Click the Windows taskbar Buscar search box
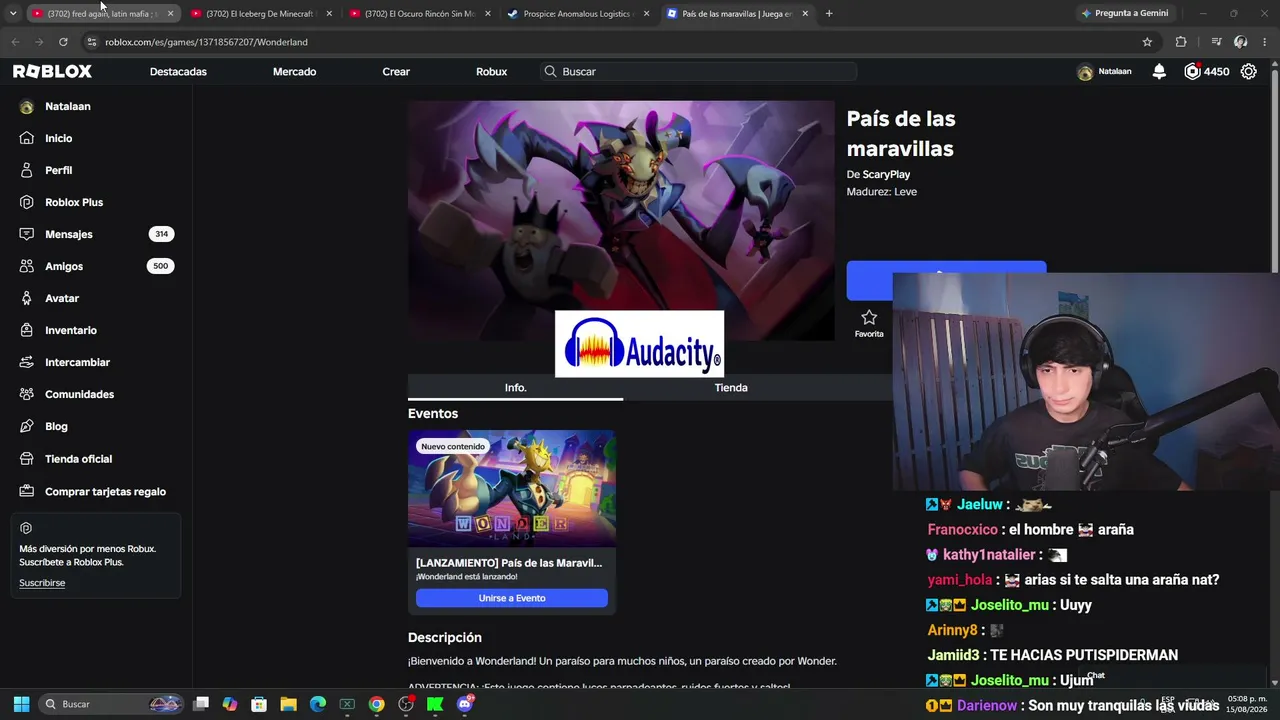Image resolution: width=1280 pixels, height=720 pixels. click(111, 704)
